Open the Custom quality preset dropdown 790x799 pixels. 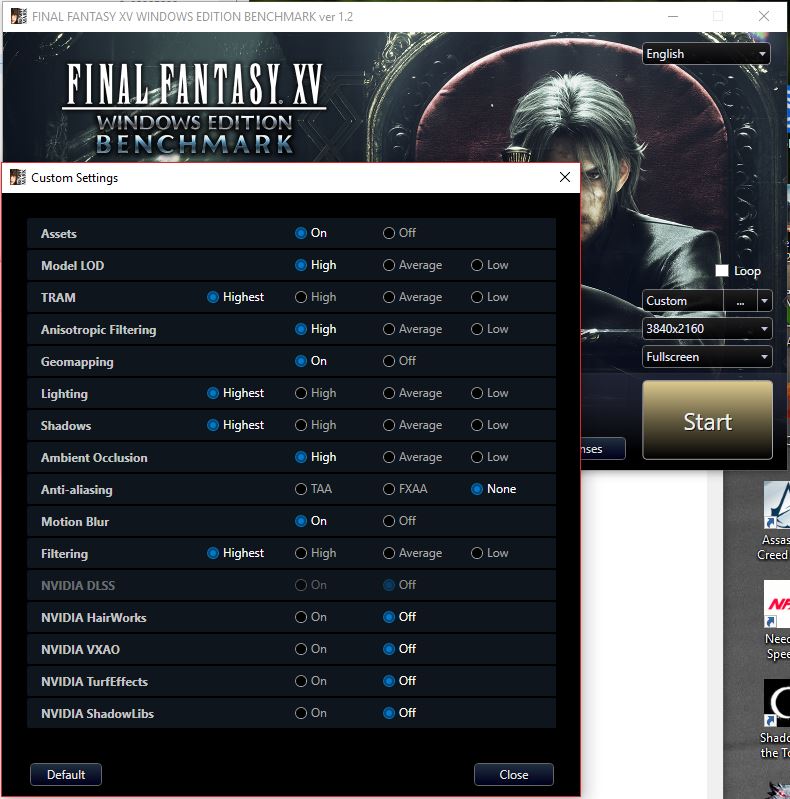764,301
